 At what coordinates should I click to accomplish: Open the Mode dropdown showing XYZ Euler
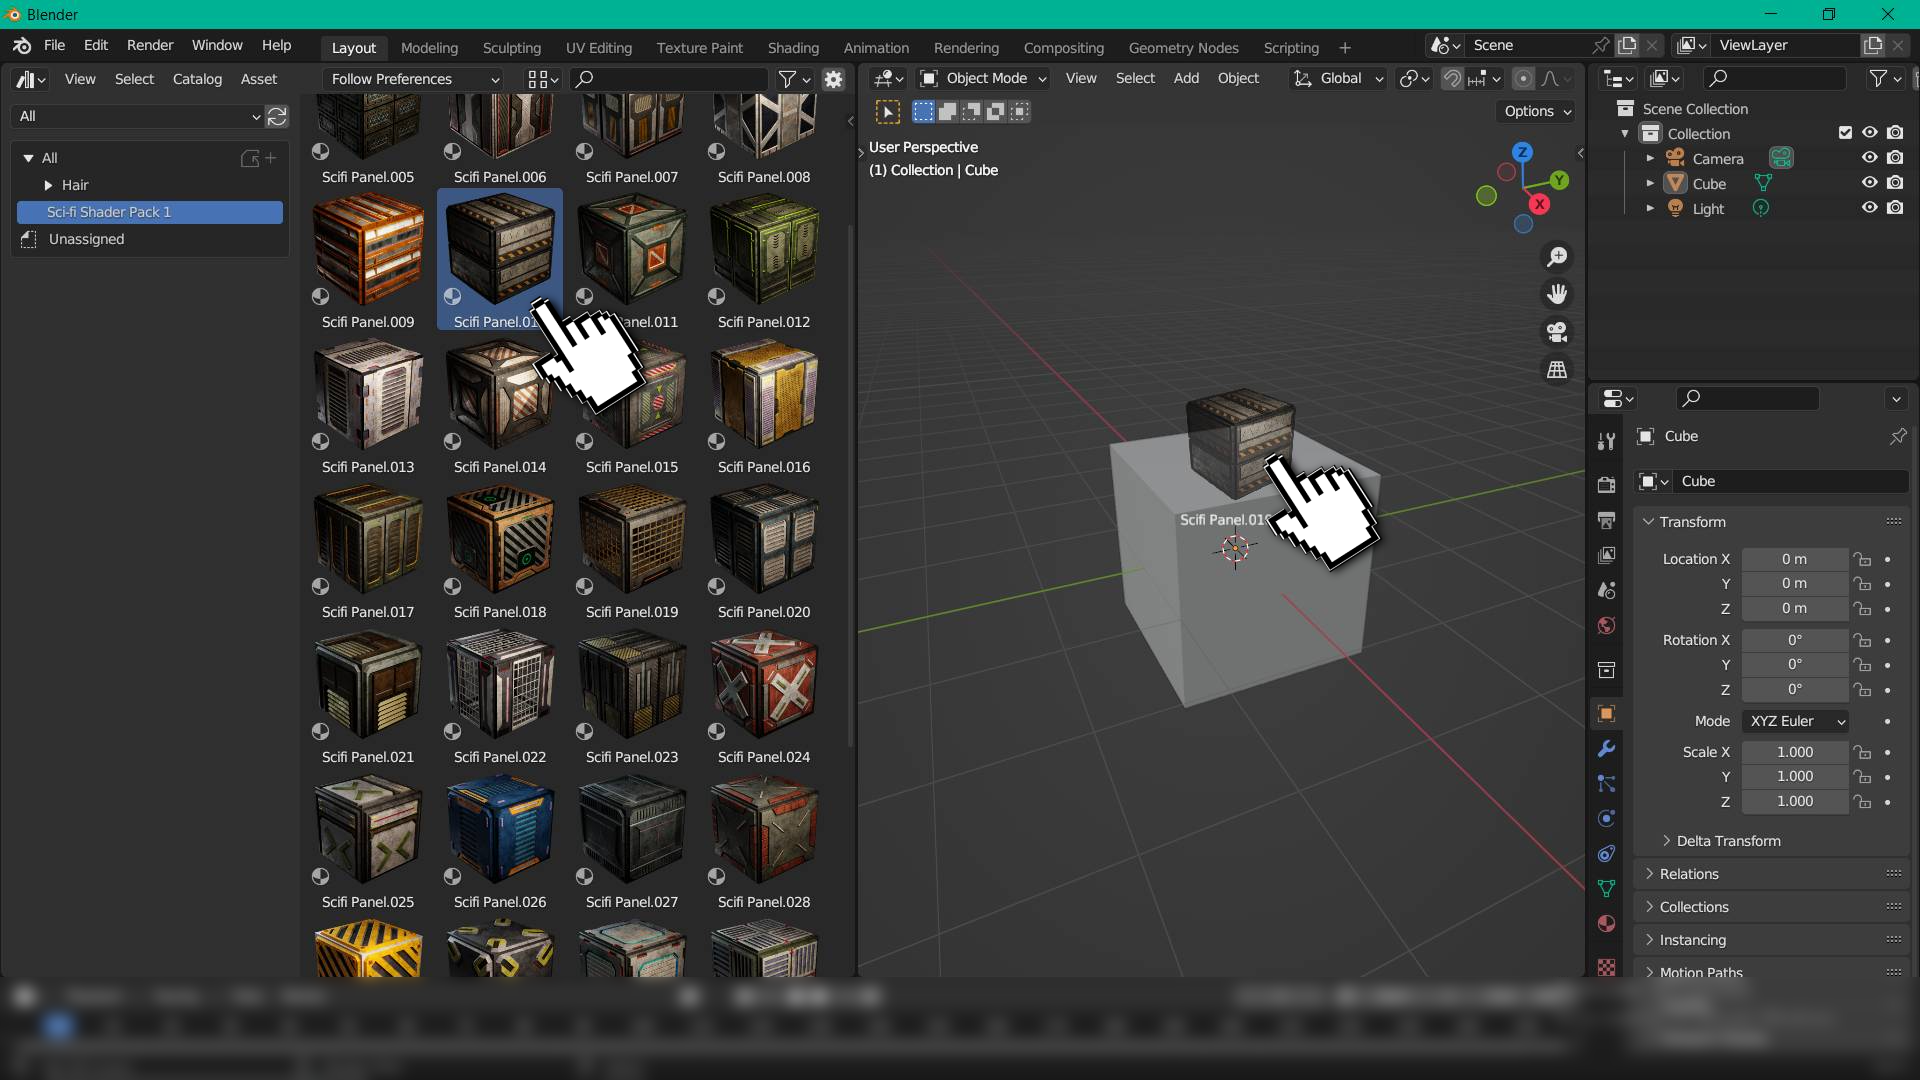(1795, 721)
